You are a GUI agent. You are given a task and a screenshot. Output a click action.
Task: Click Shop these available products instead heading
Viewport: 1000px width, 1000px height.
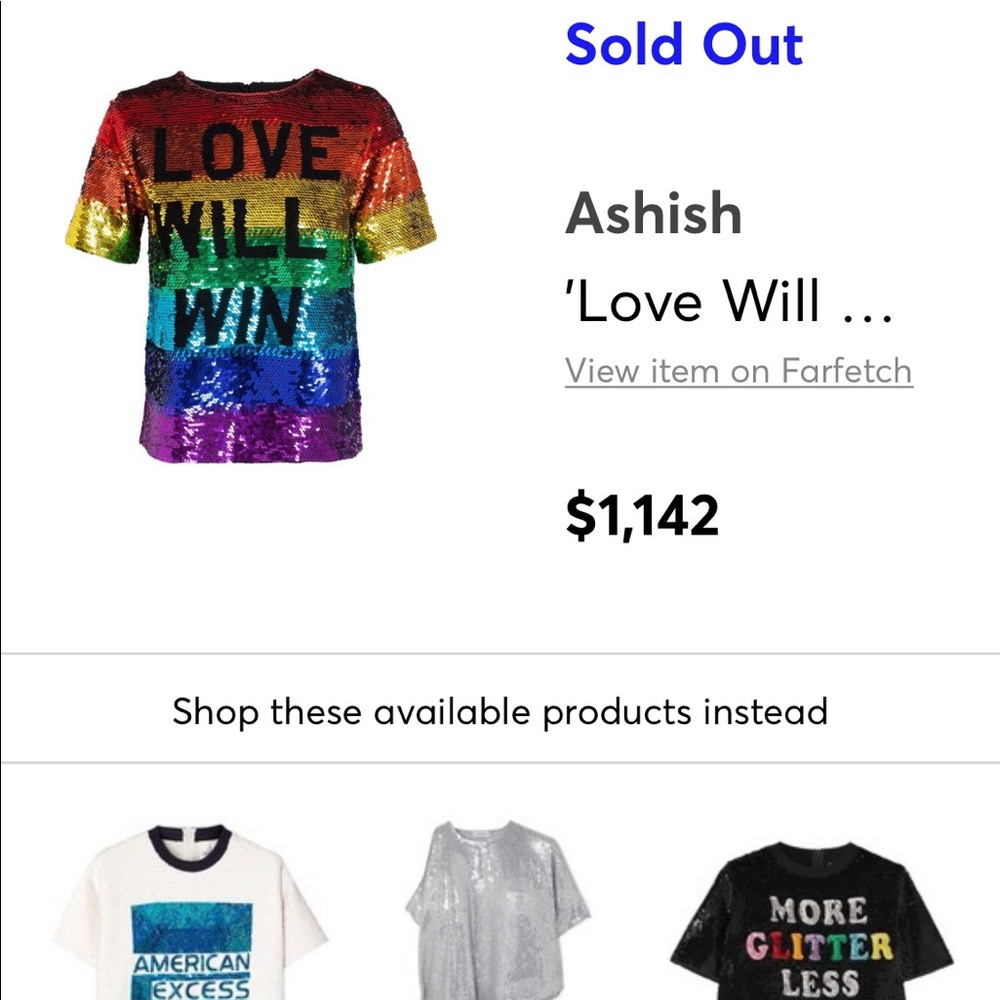coord(500,712)
